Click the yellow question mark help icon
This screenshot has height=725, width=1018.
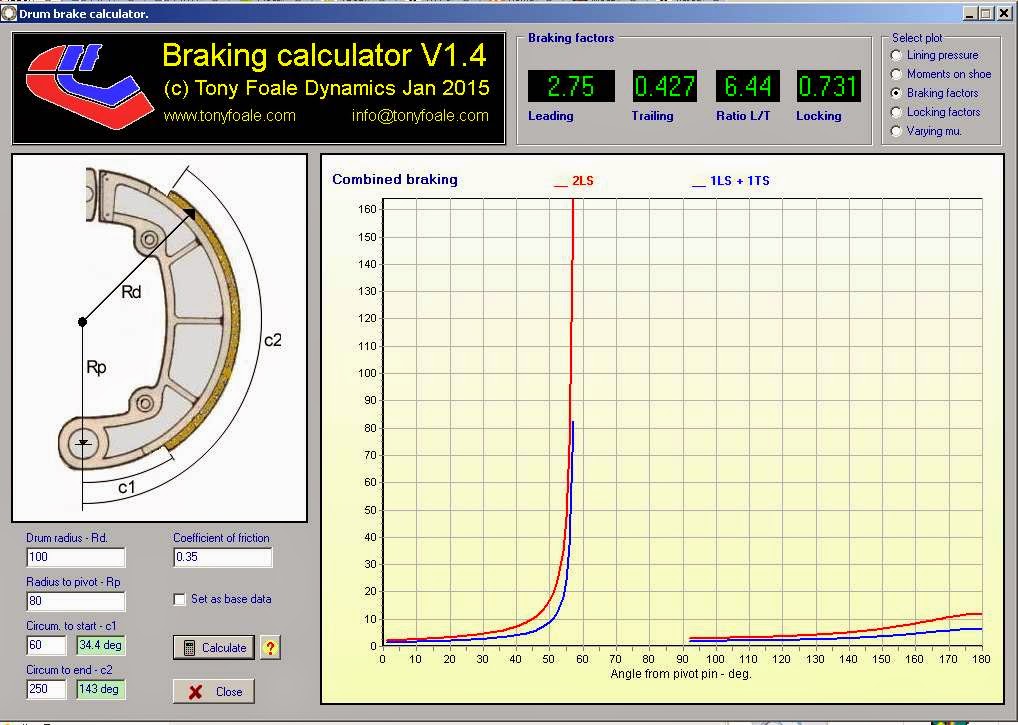pyautogui.click(x=270, y=648)
